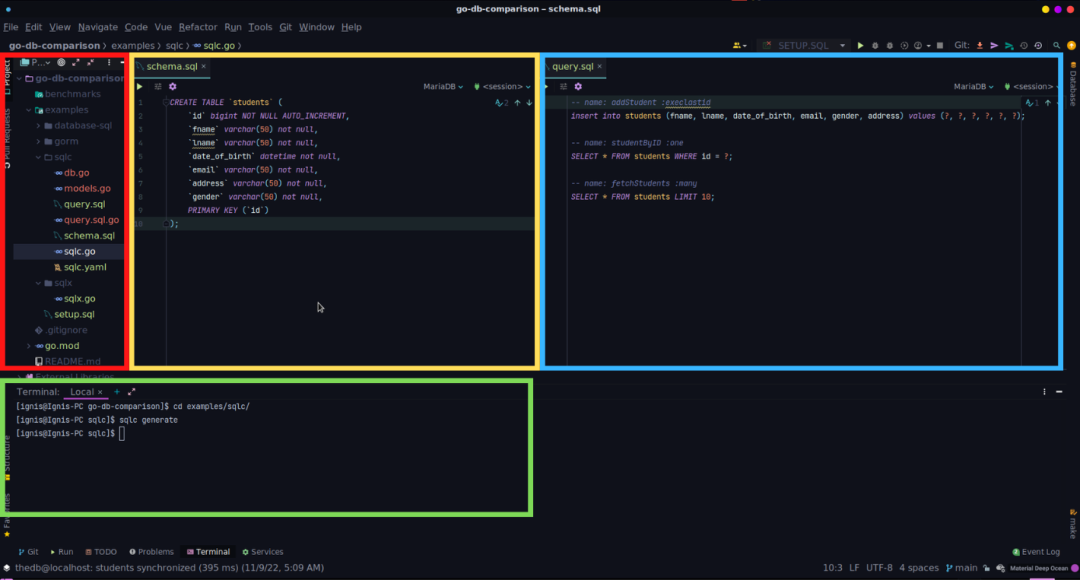Image resolution: width=1080 pixels, height=580 pixels.
Task: Open Search Everywhere with the magnifier icon
Action: tap(1057, 45)
